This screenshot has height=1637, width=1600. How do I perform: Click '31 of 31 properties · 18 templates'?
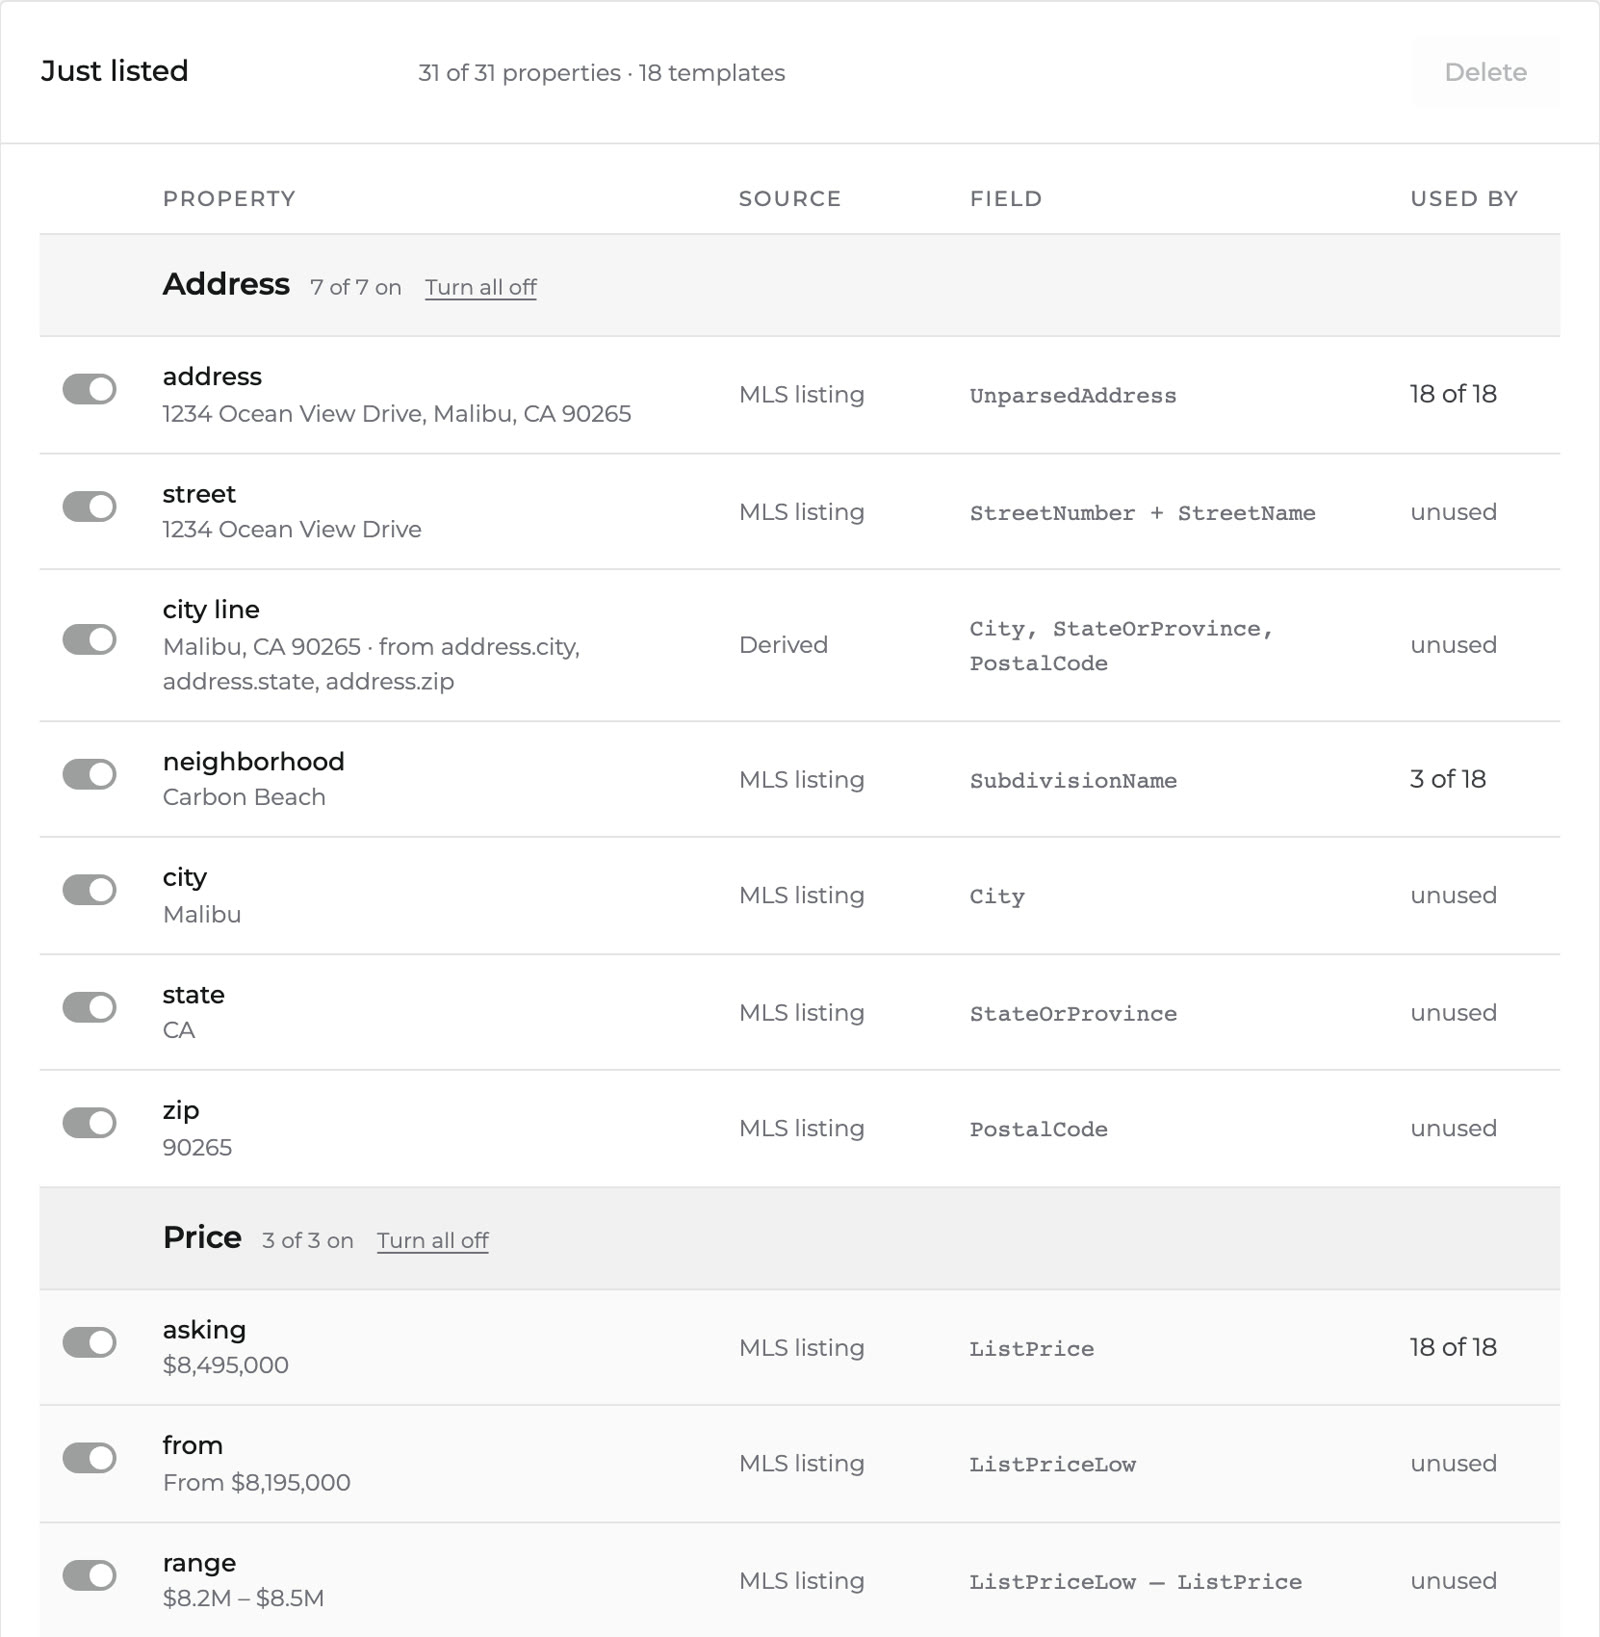(601, 73)
